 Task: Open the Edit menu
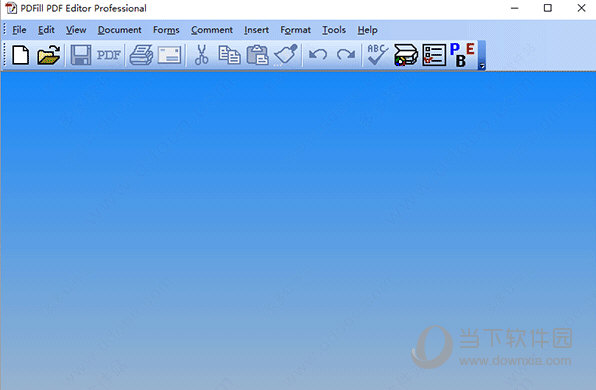click(x=46, y=30)
